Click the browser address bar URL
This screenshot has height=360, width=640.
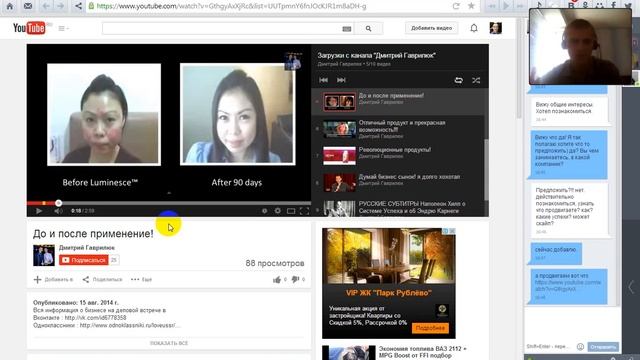[x=231, y=6]
